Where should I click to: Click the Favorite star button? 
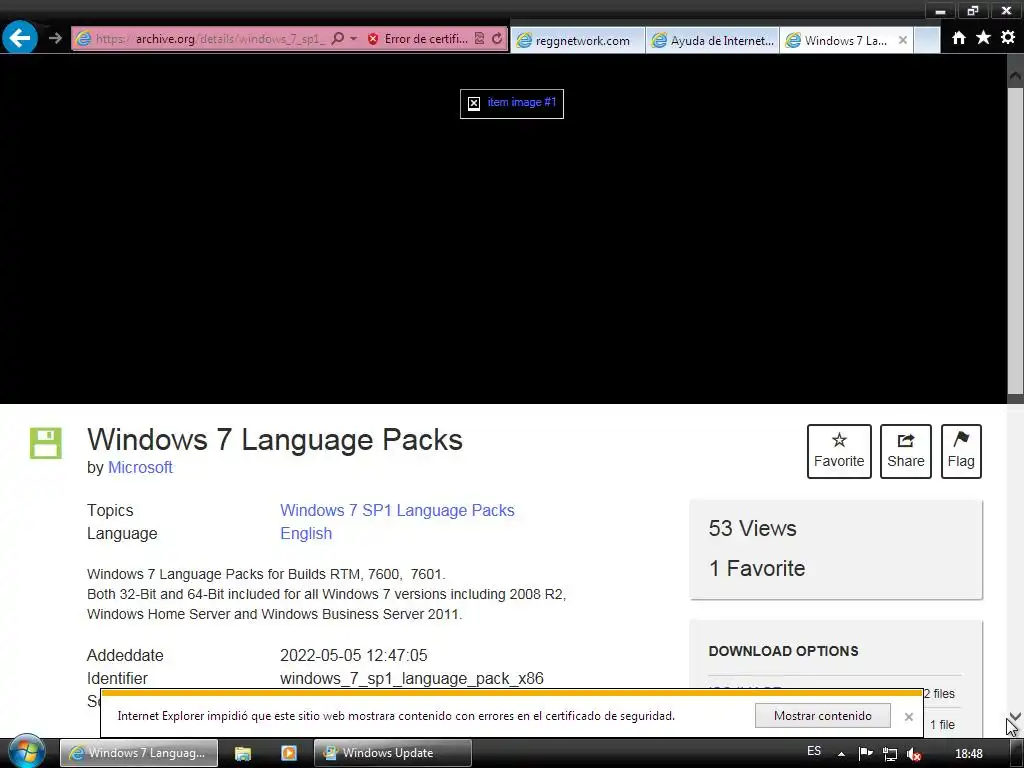[x=839, y=451]
